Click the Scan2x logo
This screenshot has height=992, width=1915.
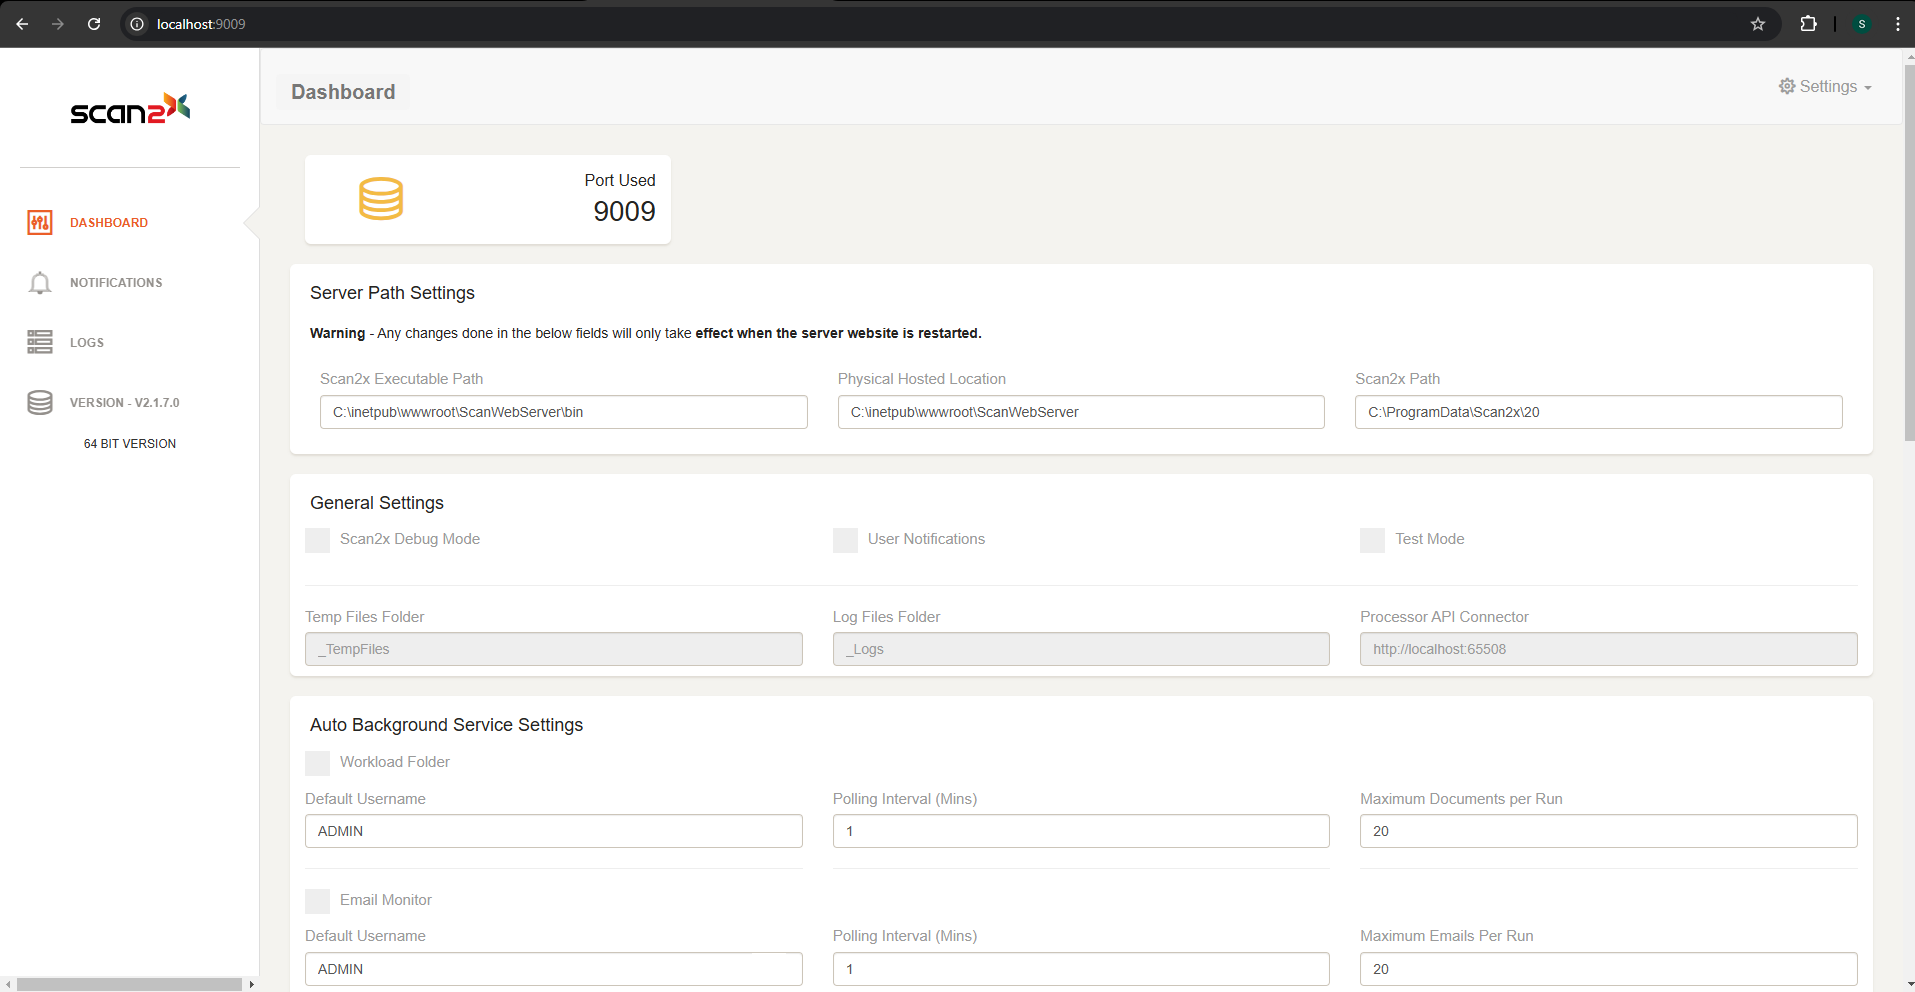point(130,109)
